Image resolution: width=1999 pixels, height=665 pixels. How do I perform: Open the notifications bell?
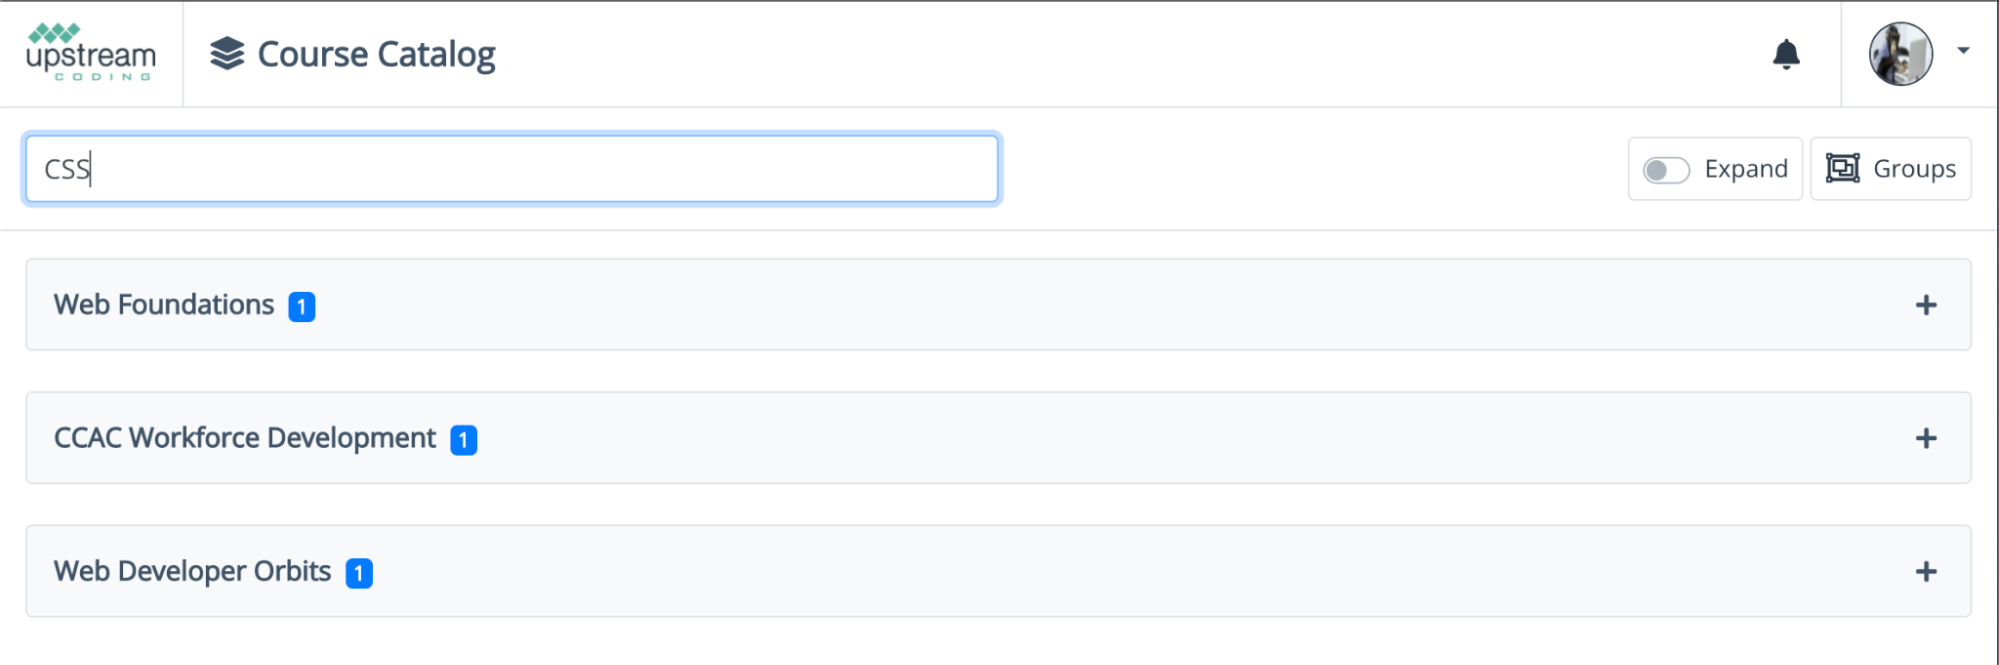coord(1786,54)
